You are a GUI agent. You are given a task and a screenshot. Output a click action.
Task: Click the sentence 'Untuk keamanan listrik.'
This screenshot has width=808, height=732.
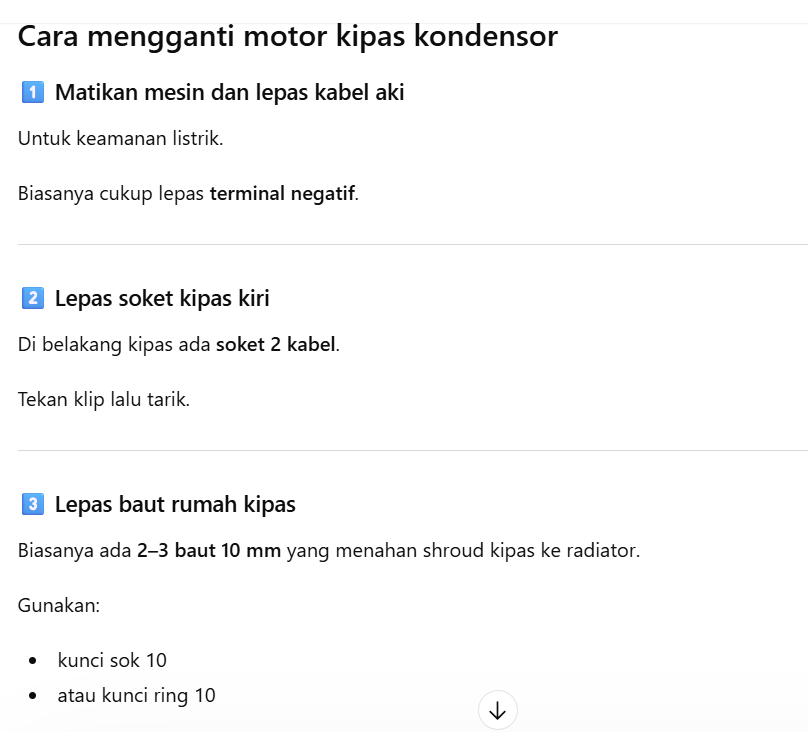pos(120,138)
